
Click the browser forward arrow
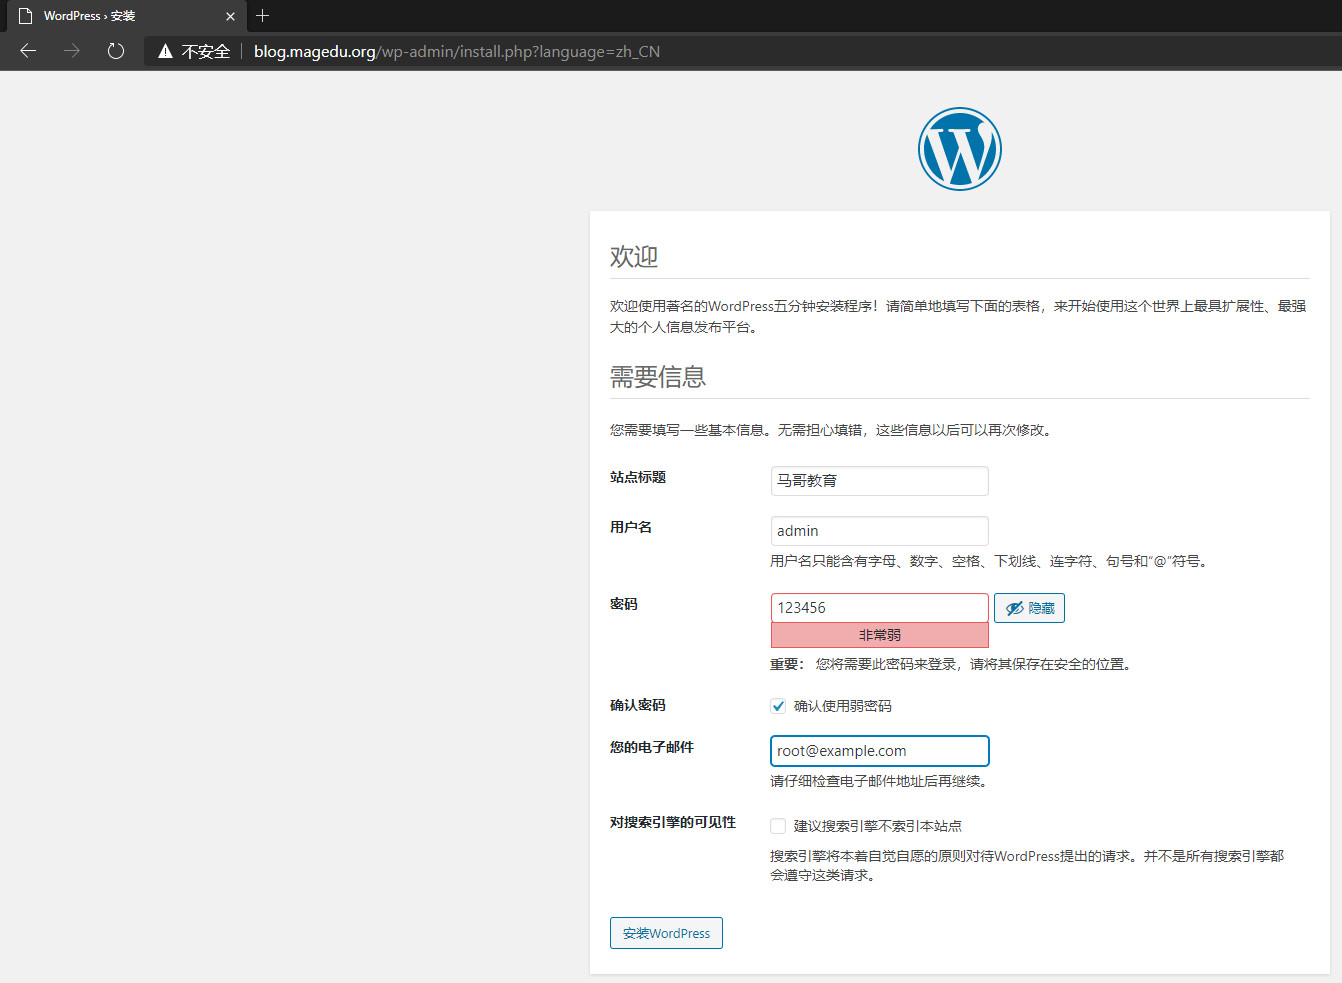(72, 51)
